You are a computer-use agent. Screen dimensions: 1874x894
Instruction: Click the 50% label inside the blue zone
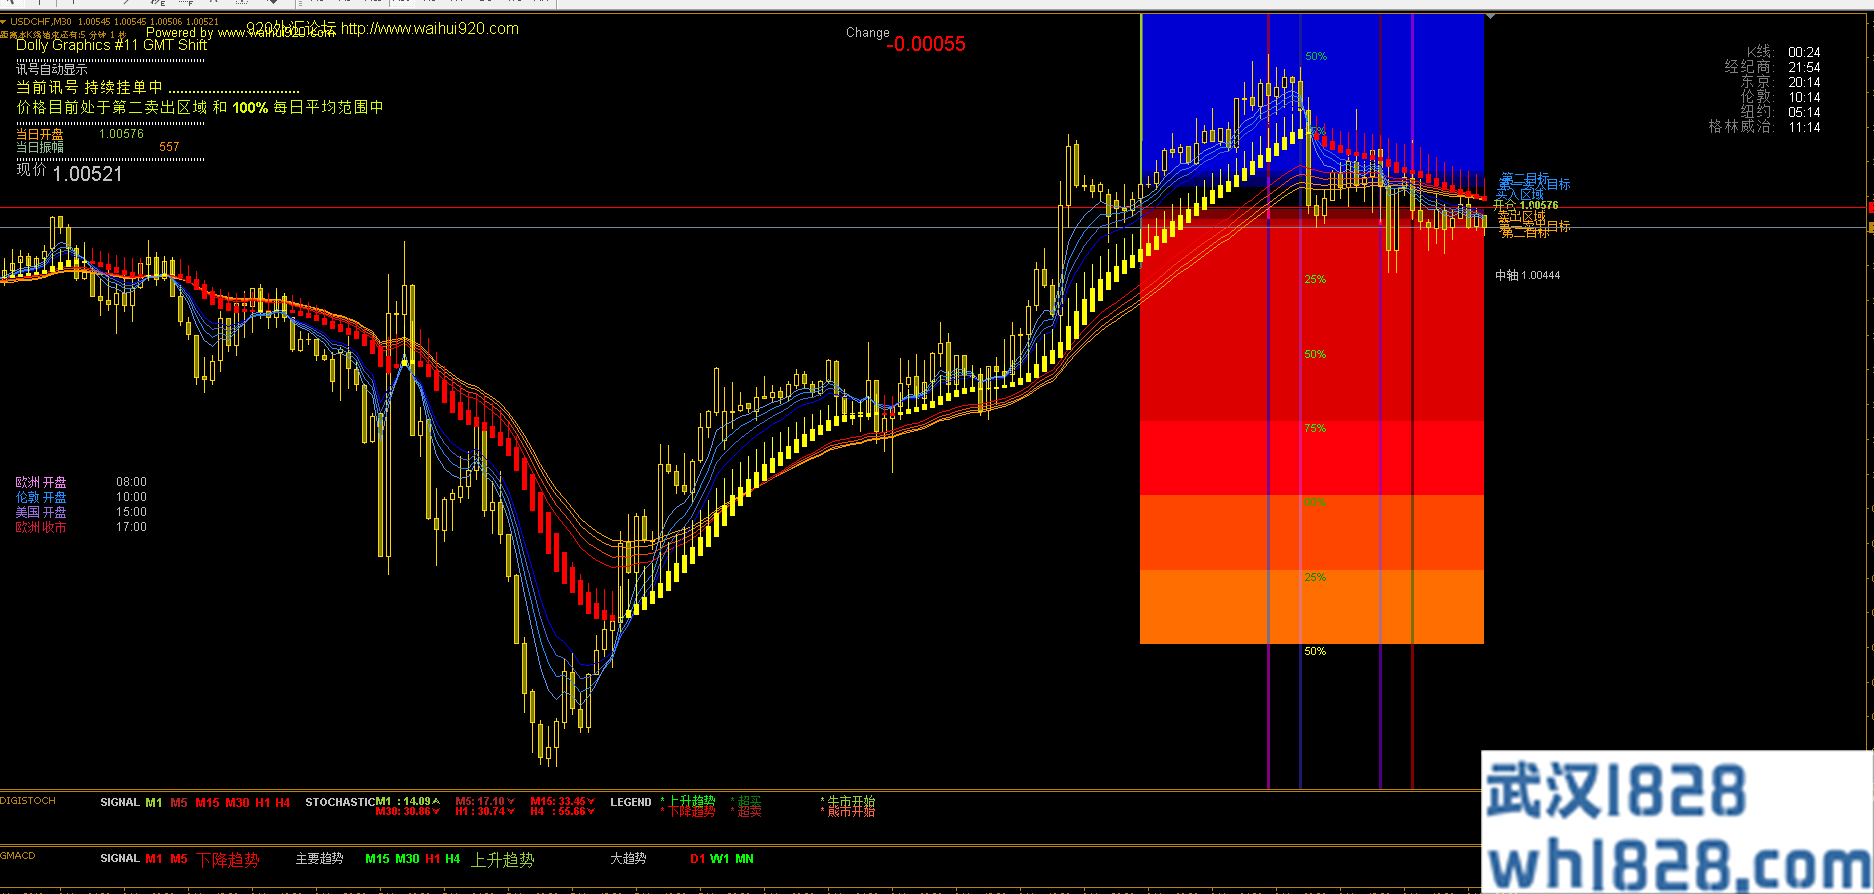click(x=1316, y=57)
